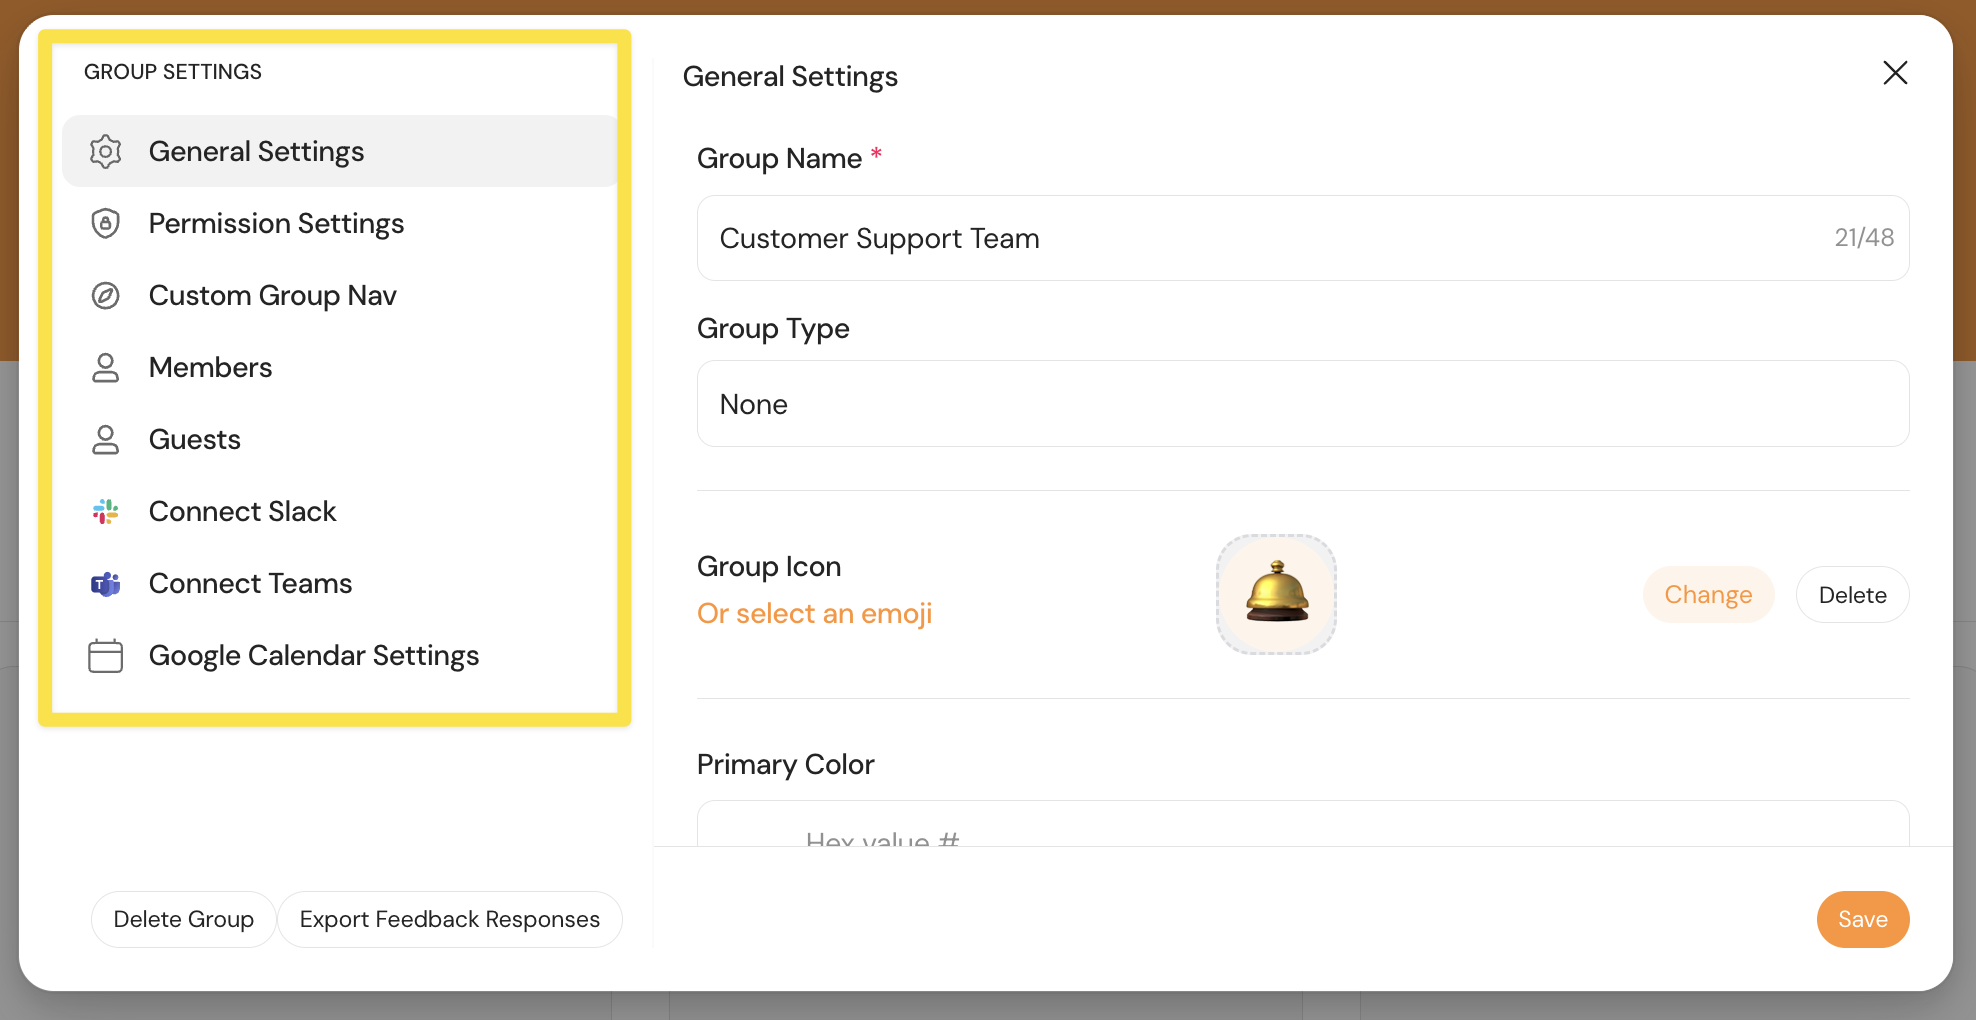1976x1020 pixels.
Task: Open the General Settings menu item
Action: pos(340,151)
